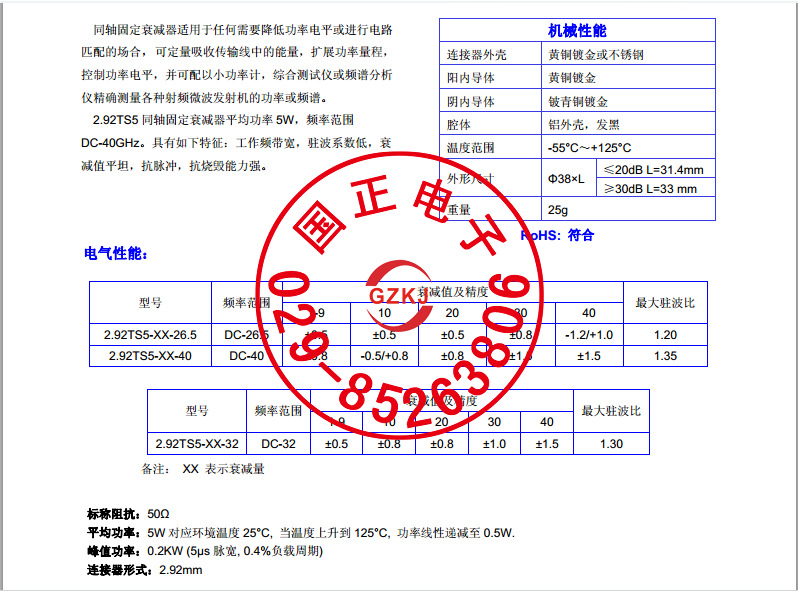
Task: Select the ≥30dB L=33 mm cell
Action: click(x=650, y=189)
